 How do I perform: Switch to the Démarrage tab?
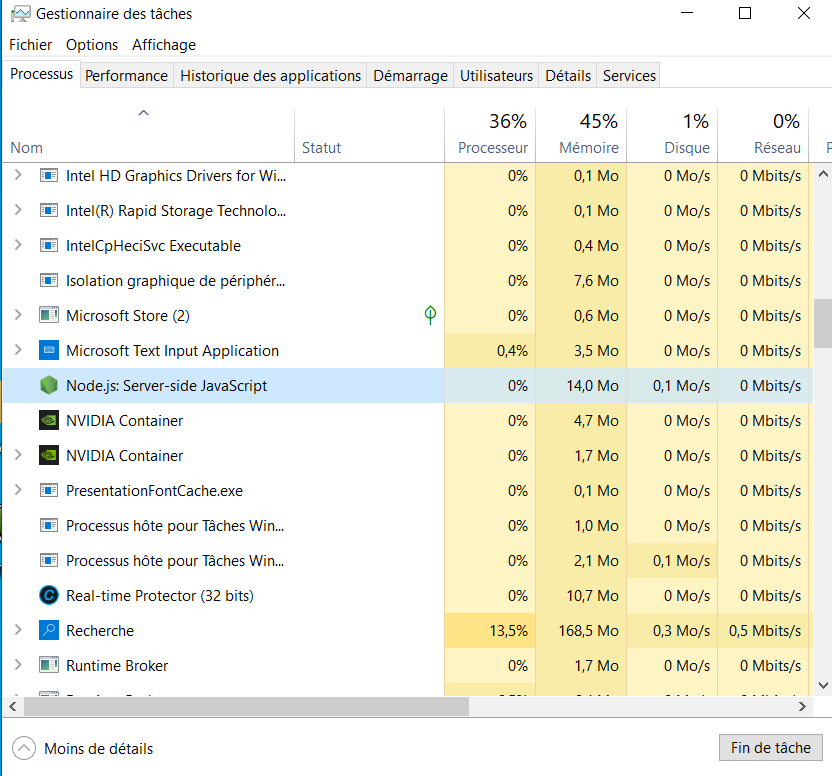[x=410, y=75]
